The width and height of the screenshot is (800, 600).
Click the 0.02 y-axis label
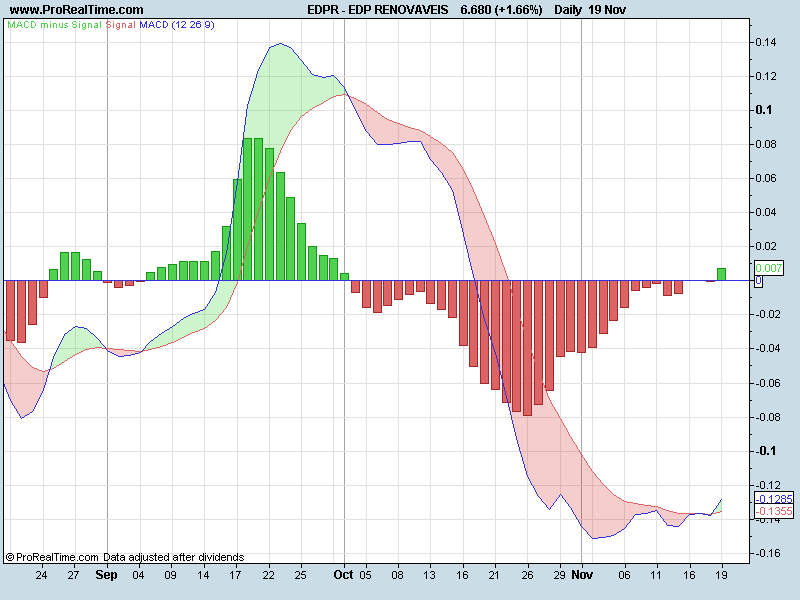pos(766,246)
